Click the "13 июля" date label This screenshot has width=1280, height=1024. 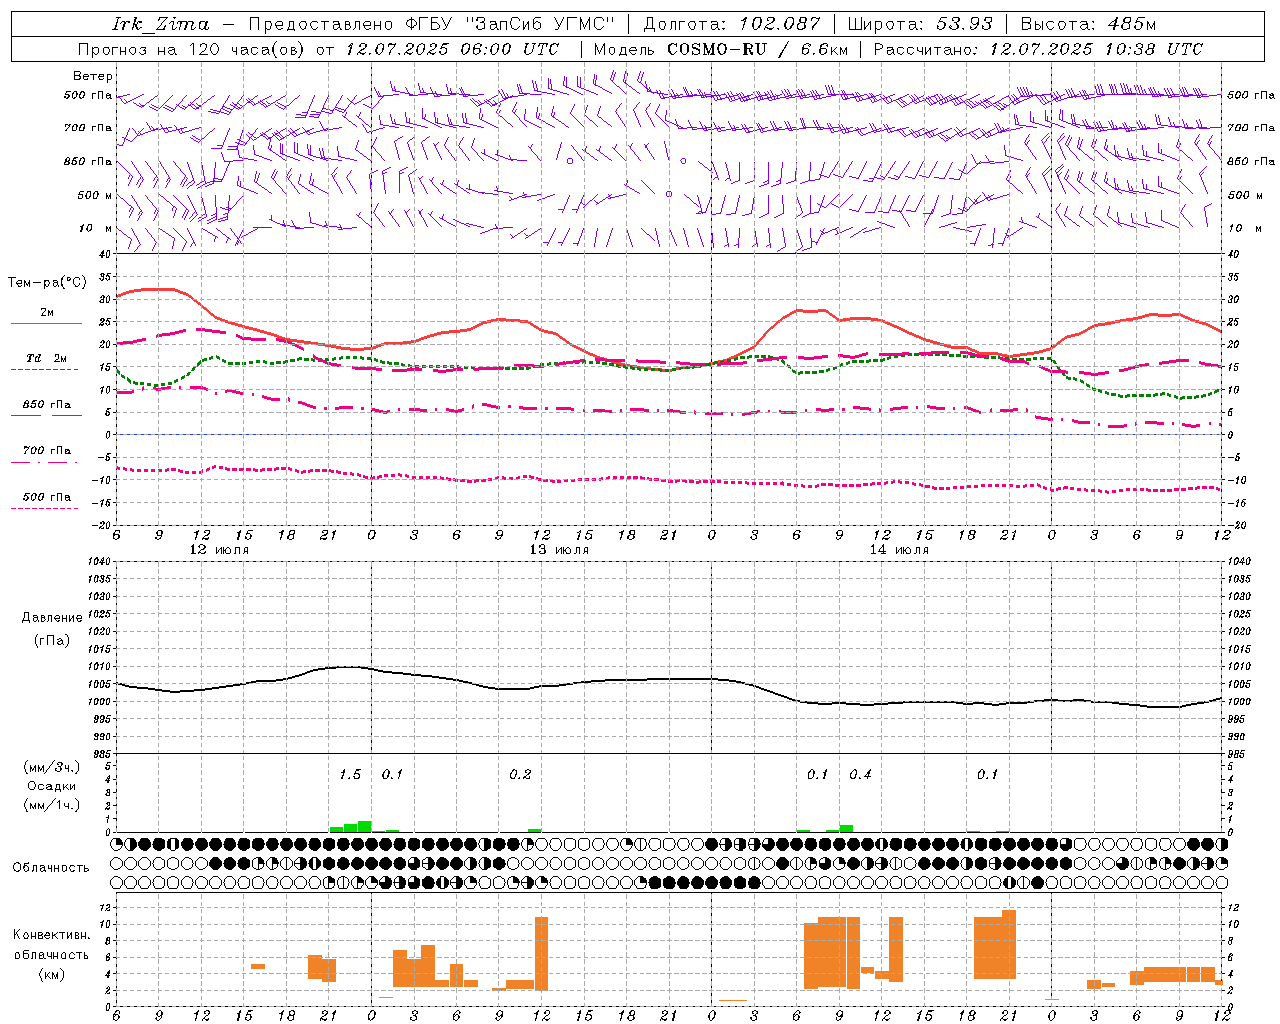pyautogui.click(x=559, y=550)
